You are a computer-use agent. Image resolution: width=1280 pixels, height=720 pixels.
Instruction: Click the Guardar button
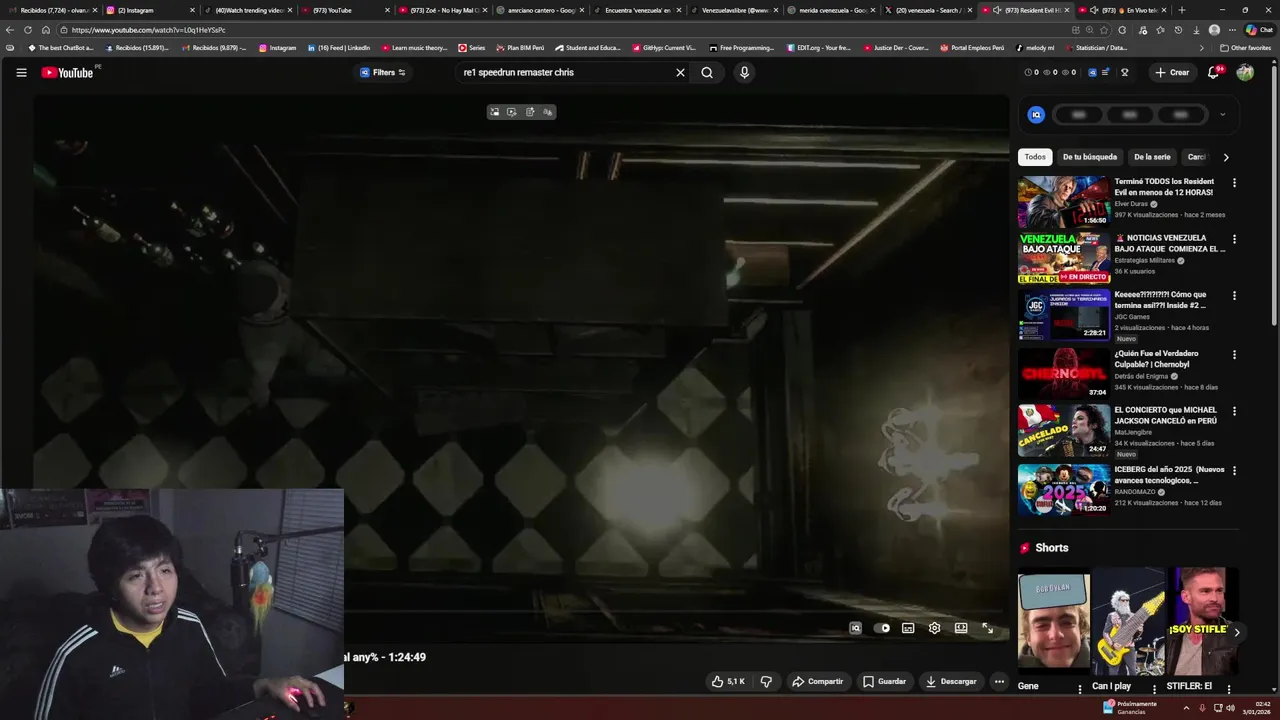click(884, 681)
